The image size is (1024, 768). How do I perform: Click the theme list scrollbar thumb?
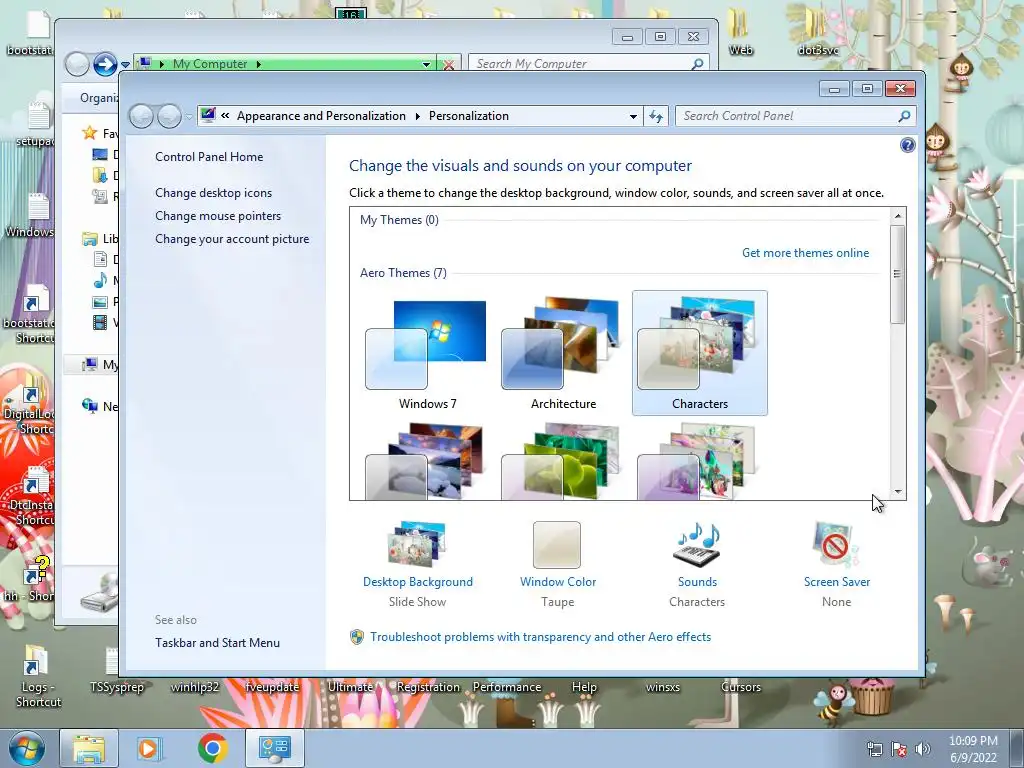pyautogui.click(x=897, y=274)
